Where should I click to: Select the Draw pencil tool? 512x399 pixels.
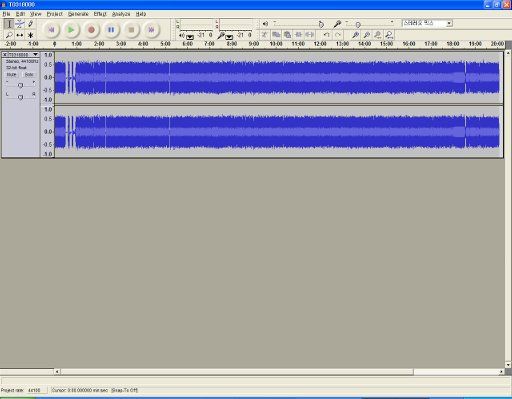coord(30,24)
